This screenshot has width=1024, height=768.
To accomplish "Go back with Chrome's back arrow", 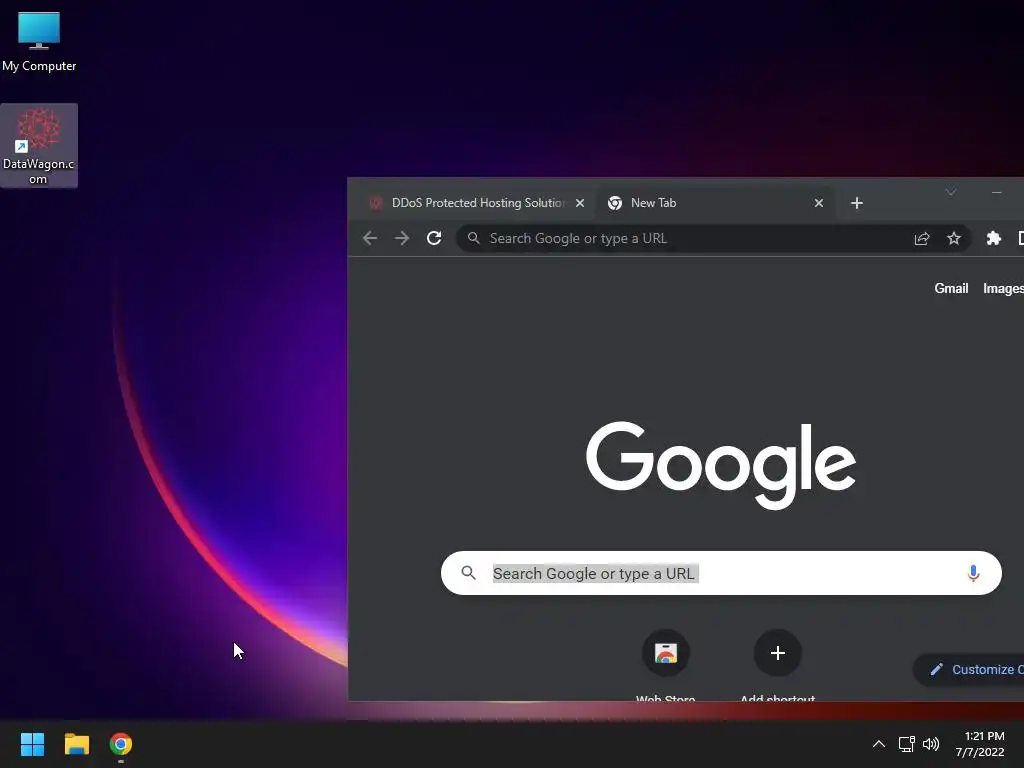I will coord(370,238).
